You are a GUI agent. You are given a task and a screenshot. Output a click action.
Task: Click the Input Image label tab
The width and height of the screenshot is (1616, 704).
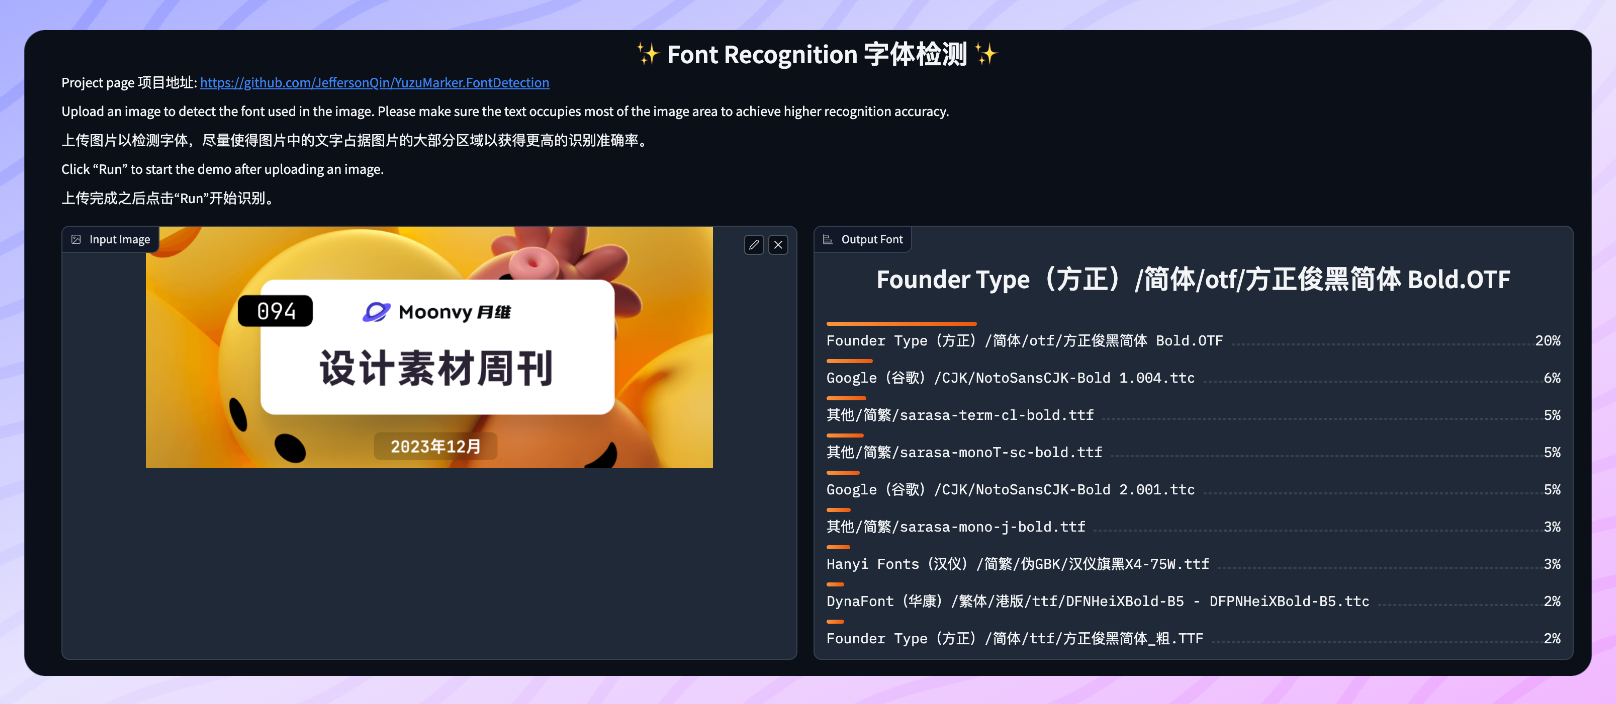[x=110, y=240]
